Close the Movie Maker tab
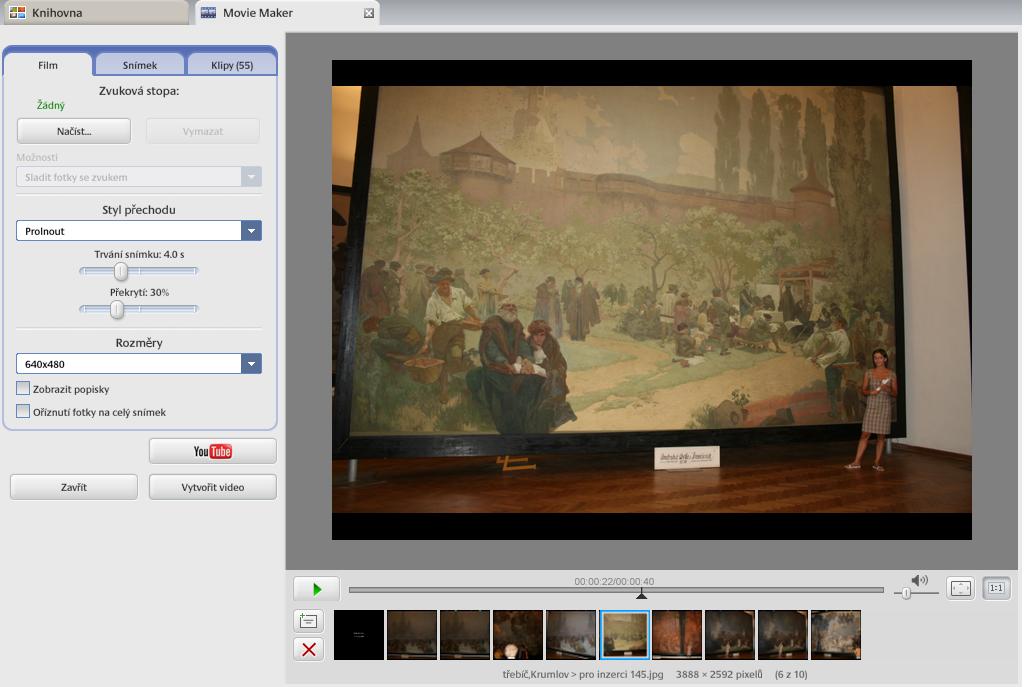The width and height of the screenshot is (1024, 687). point(369,13)
